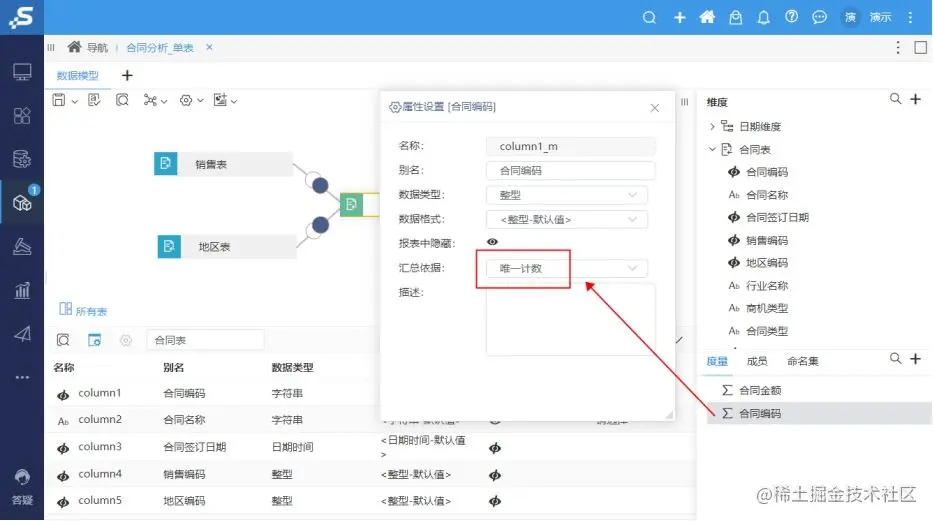Click the green 合同表 node icon
Screen dimensions: 933x521
(x=351, y=205)
